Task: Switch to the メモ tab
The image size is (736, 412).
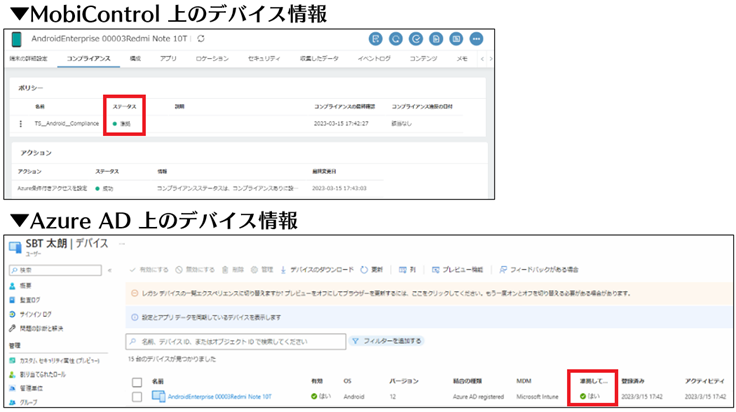Action: point(462,59)
